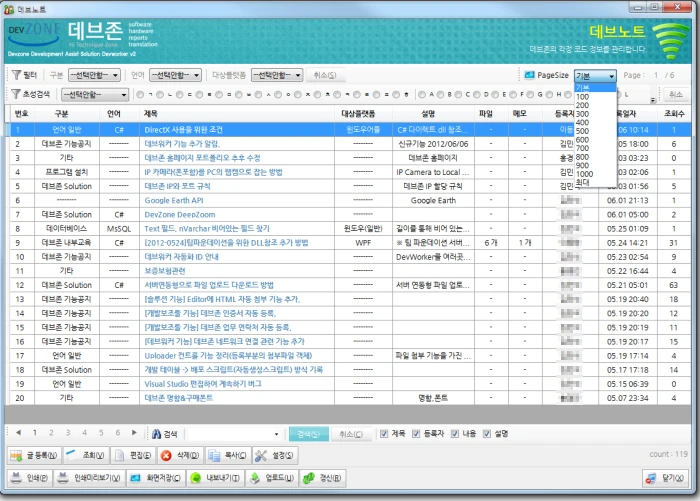Toggle the 제목 search checkbox
The width and height of the screenshot is (700, 501).
point(384,434)
